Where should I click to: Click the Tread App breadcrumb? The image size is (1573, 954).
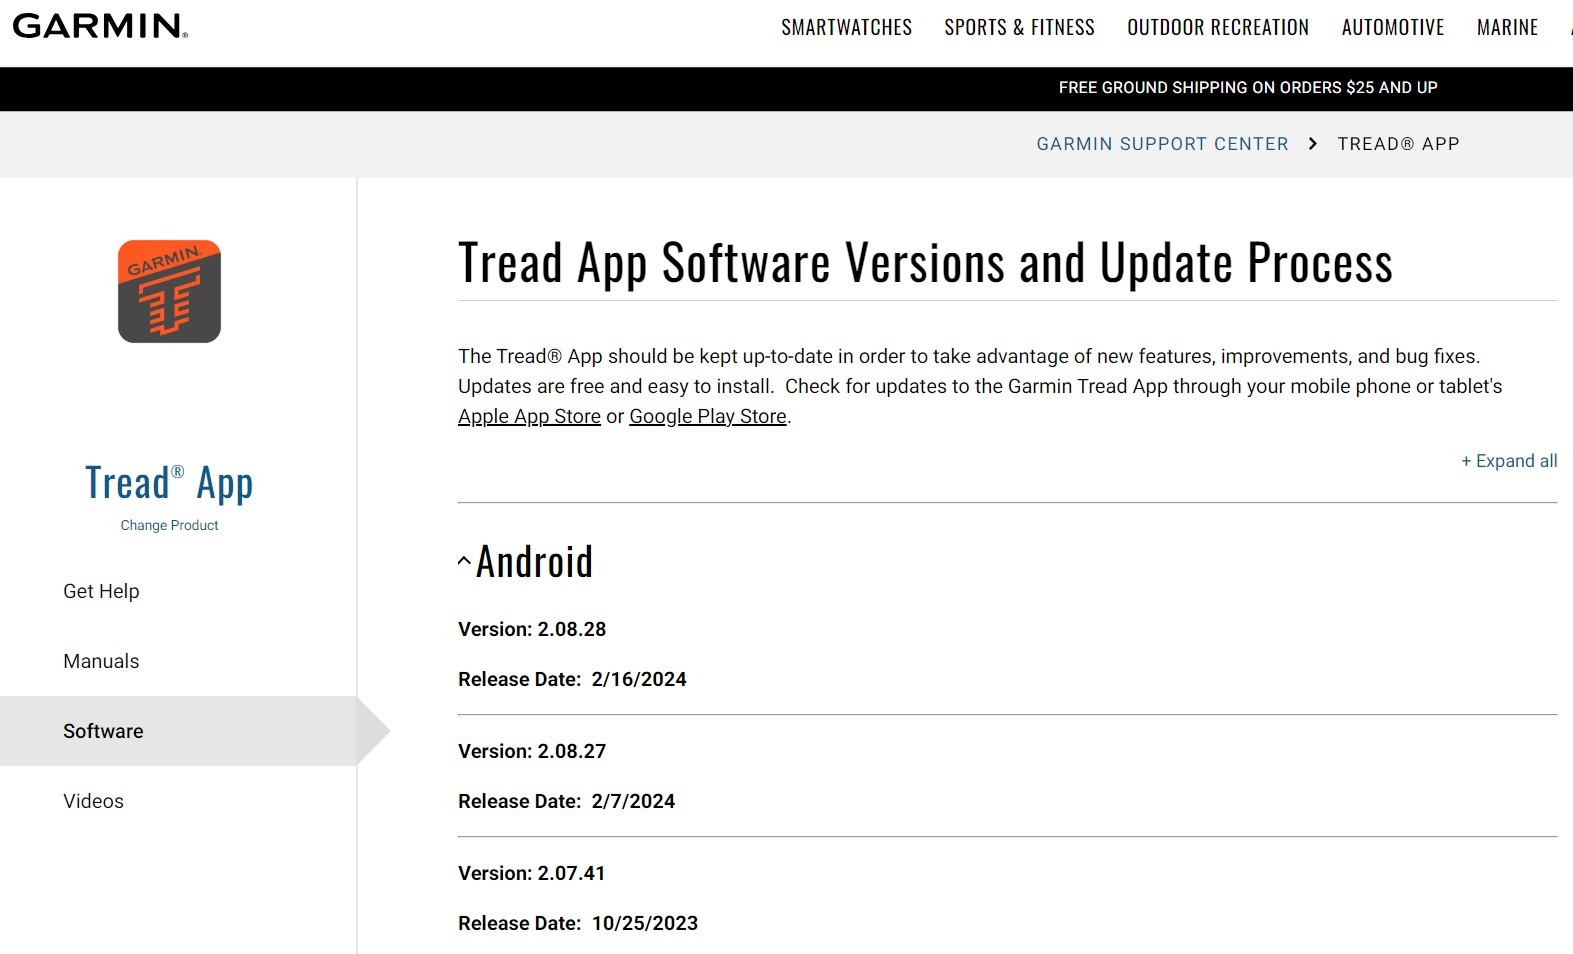[x=1398, y=144]
